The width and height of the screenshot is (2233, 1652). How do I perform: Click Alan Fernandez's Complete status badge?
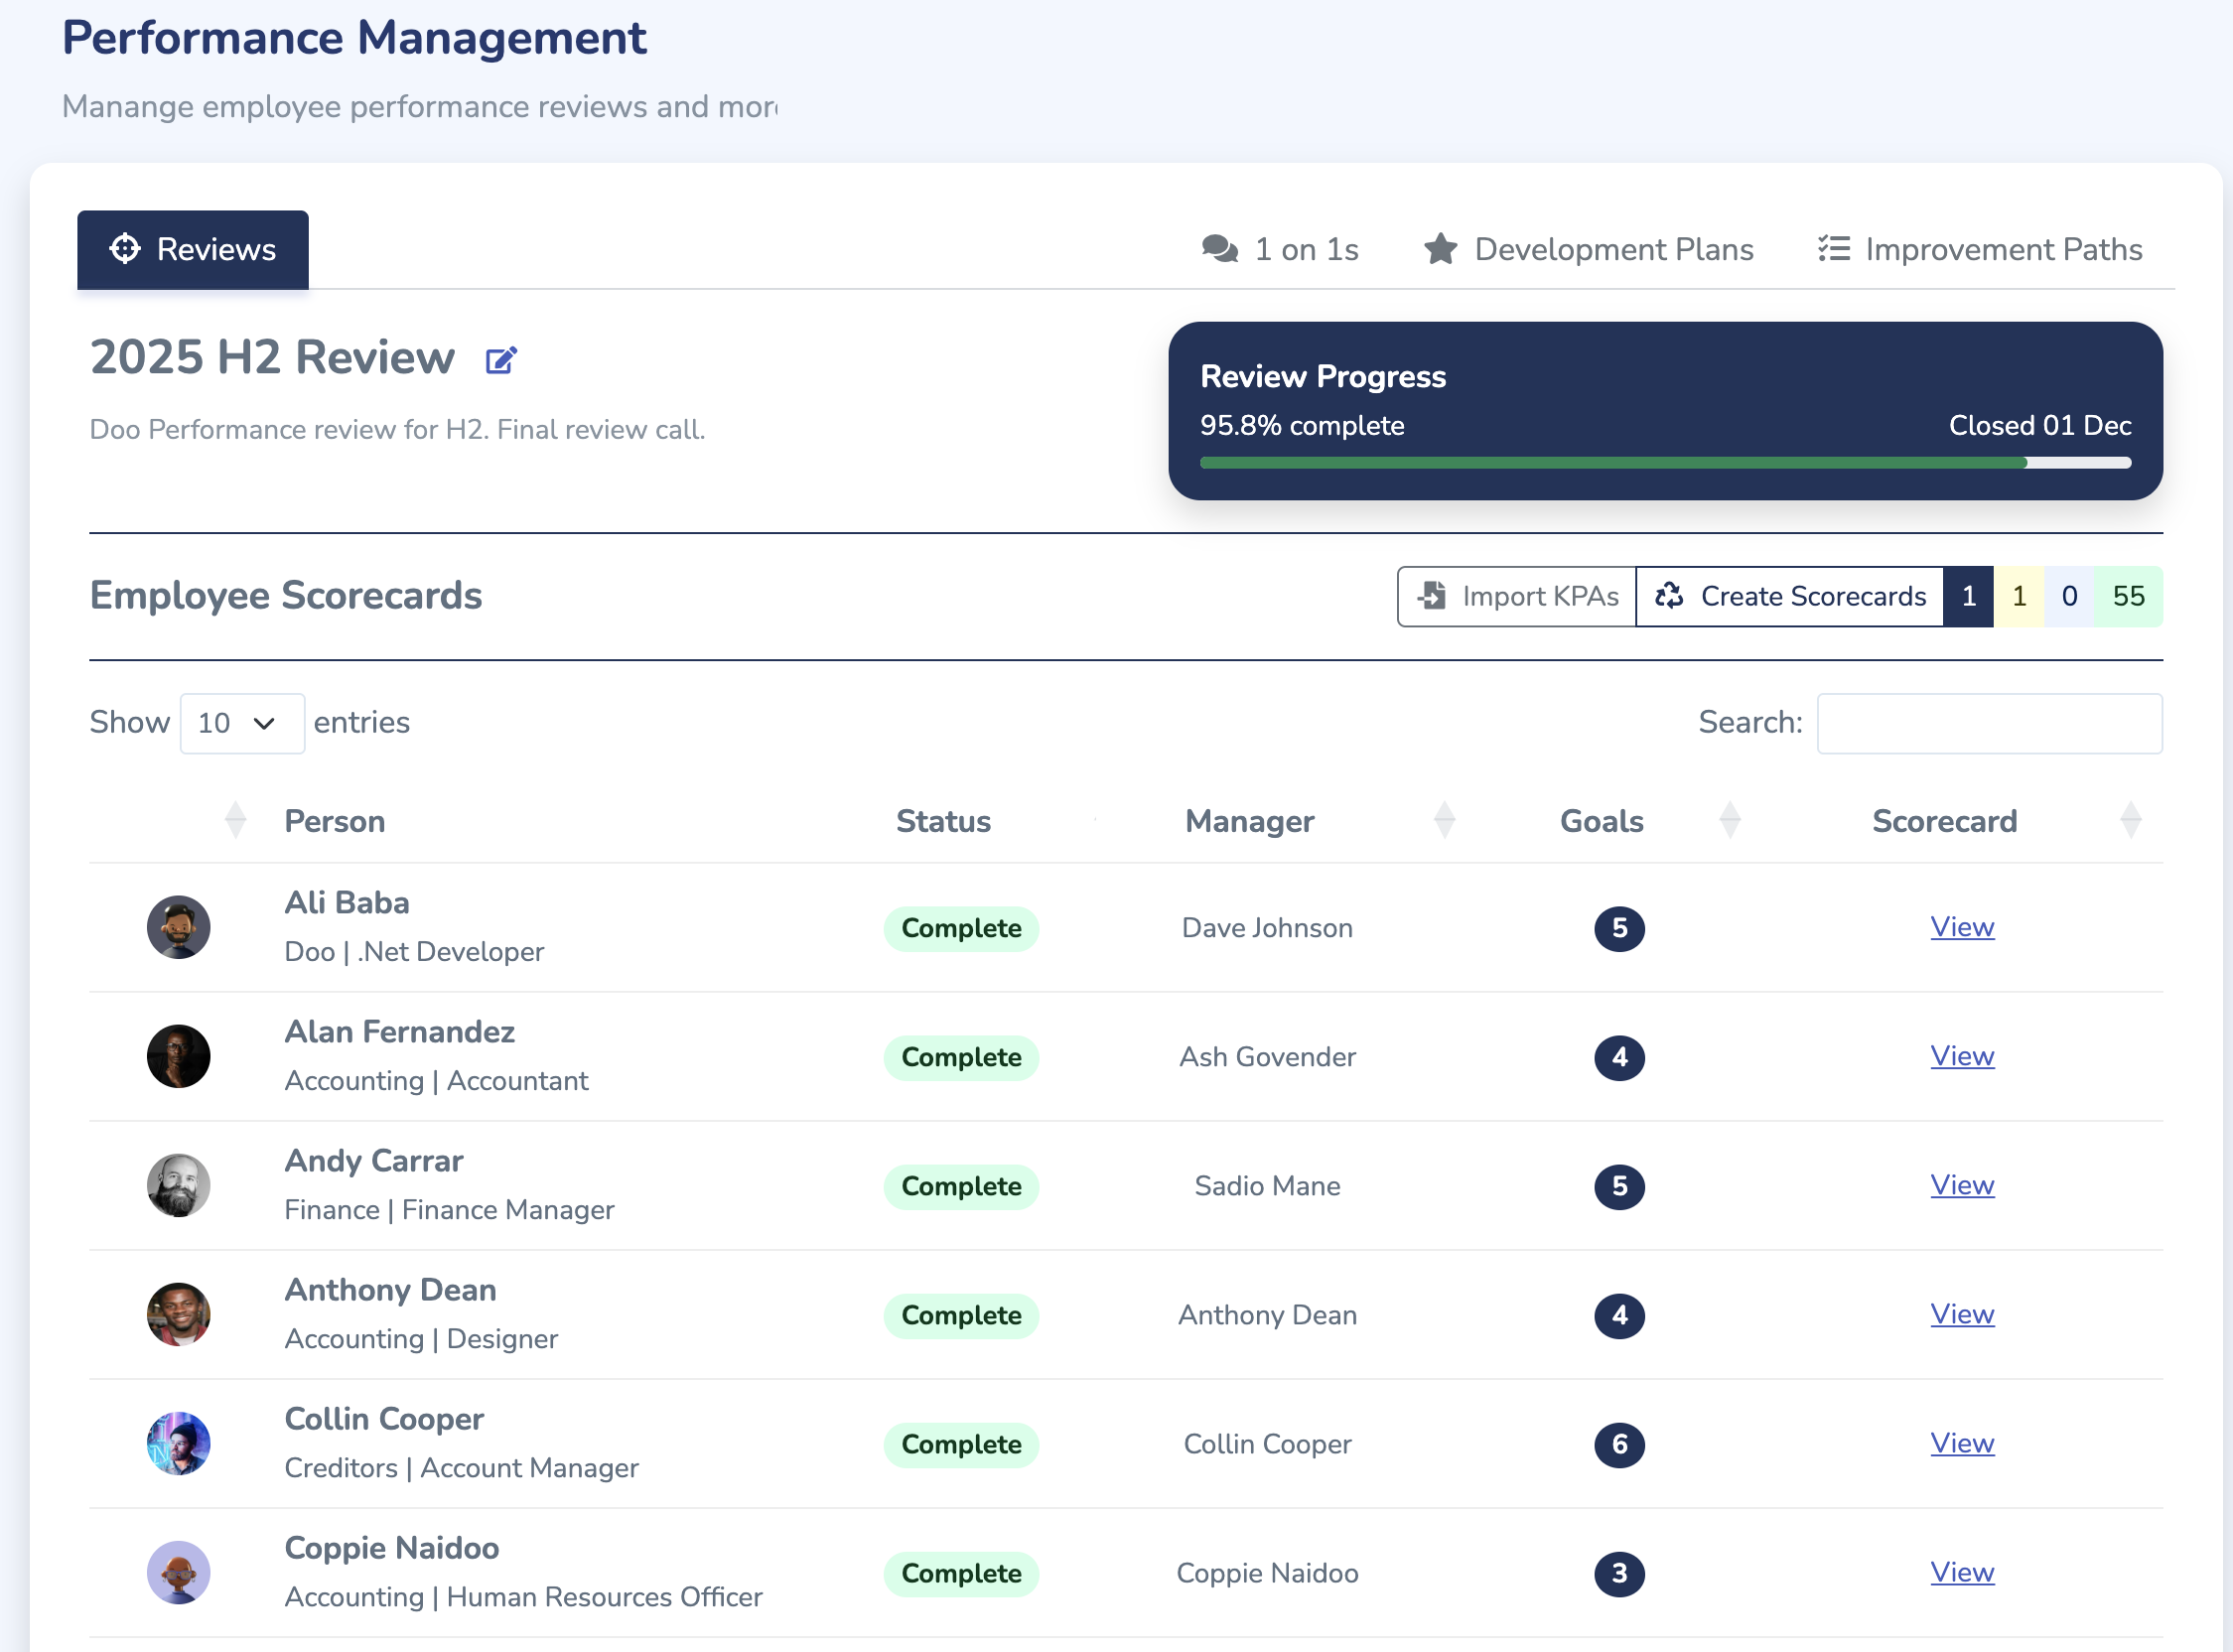tap(961, 1057)
